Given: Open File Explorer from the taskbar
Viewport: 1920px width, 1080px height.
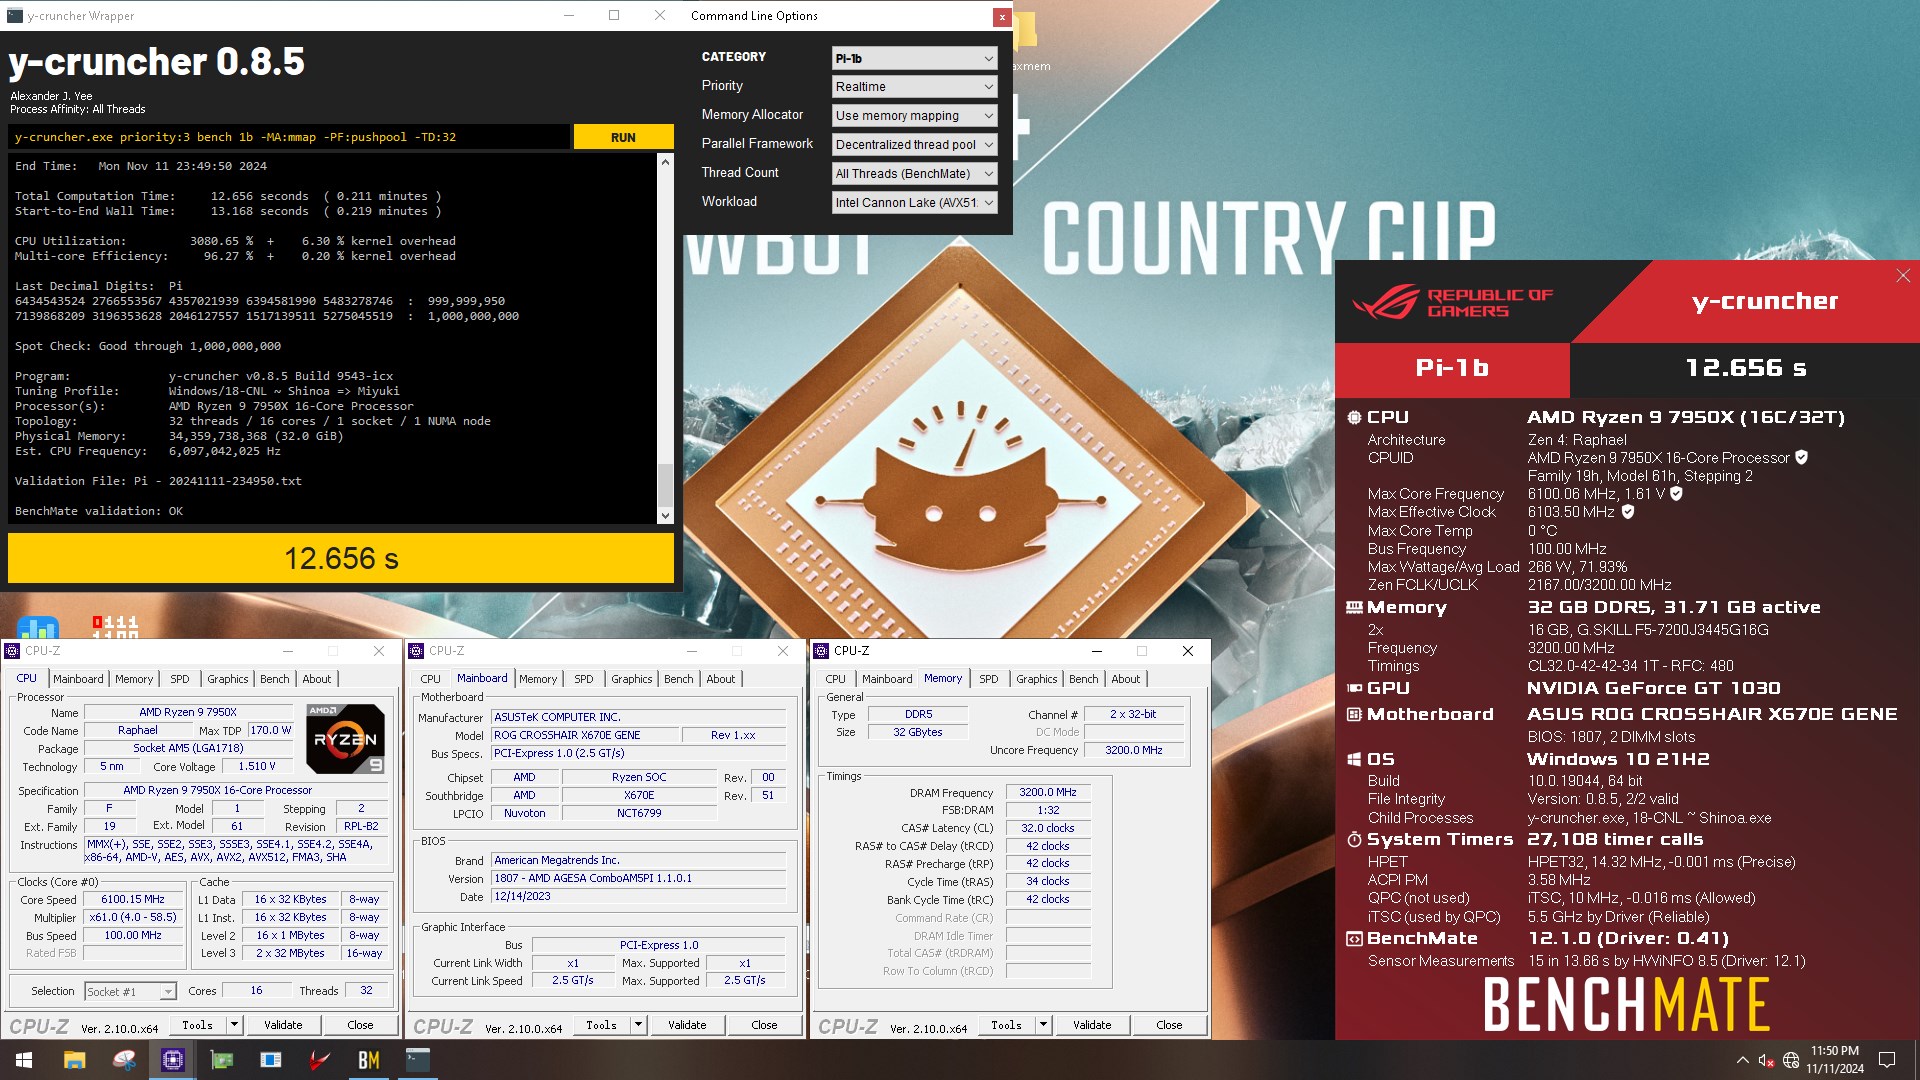Looking at the screenshot, I should [x=75, y=1060].
